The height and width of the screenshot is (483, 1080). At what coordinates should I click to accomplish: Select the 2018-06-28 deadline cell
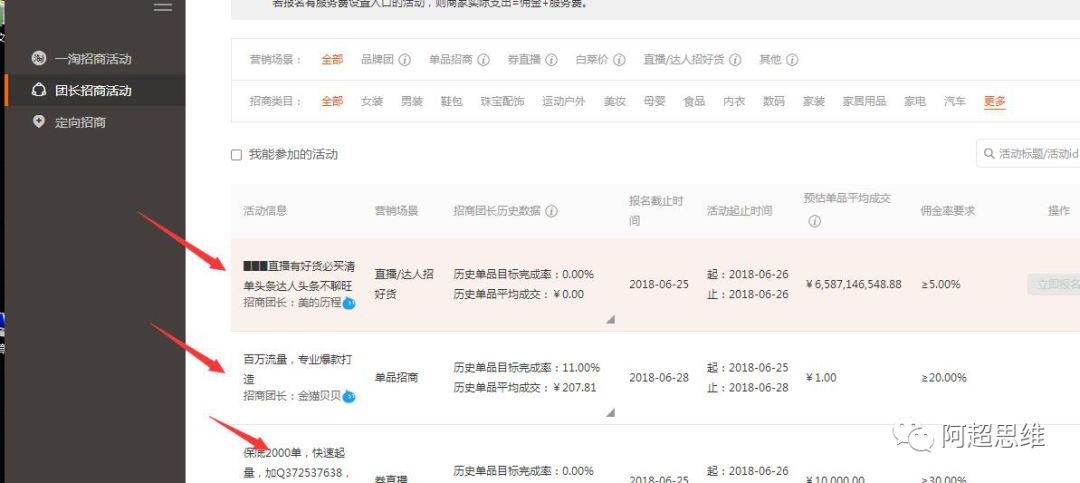(x=658, y=378)
